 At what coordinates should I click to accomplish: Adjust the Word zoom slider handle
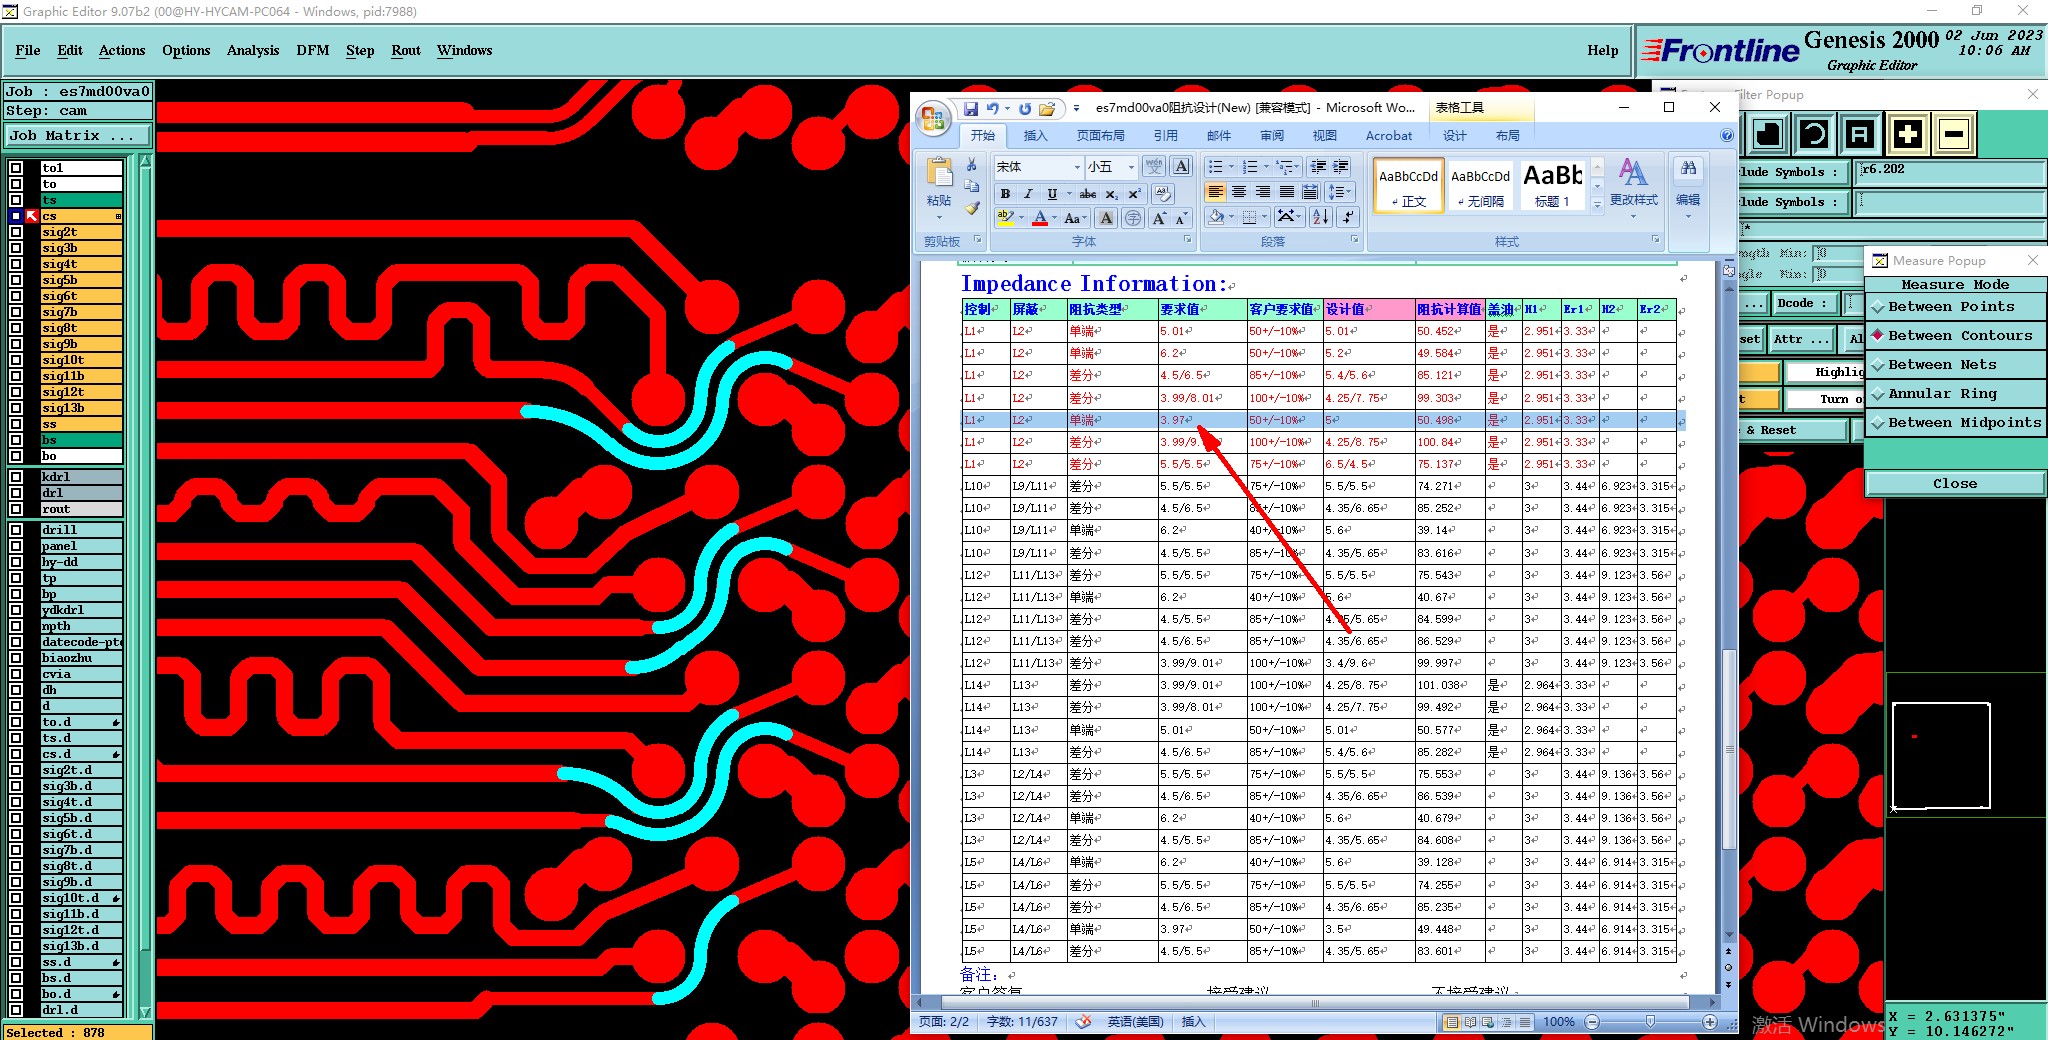tap(1650, 1022)
